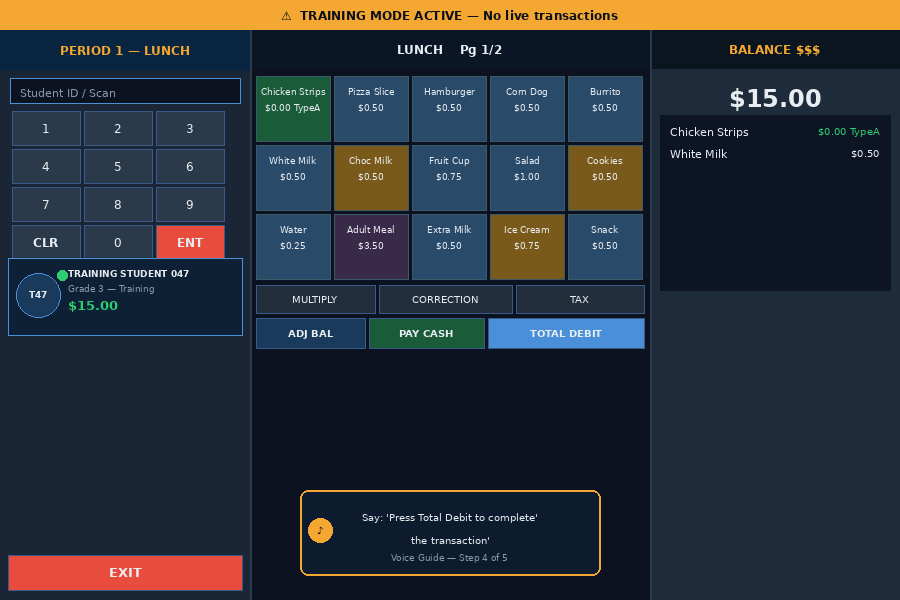Exit the POS with EXIT button
The image size is (900, 600).
(x=125, y=573)
